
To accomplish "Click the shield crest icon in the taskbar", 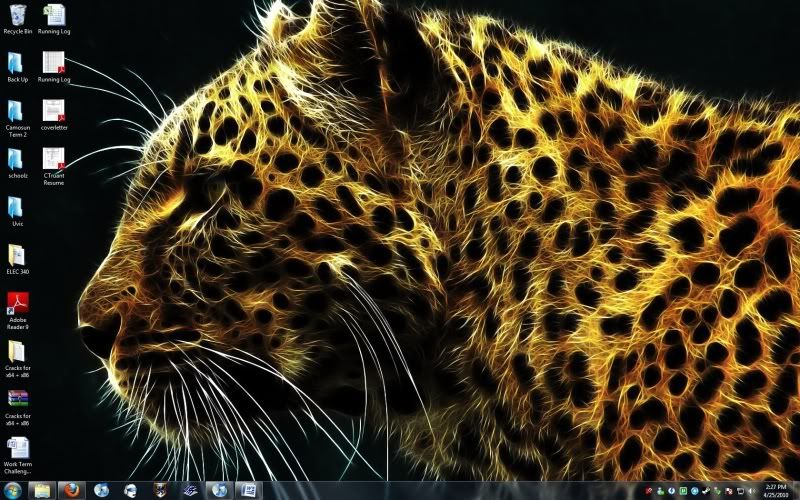I will (160, 491).
